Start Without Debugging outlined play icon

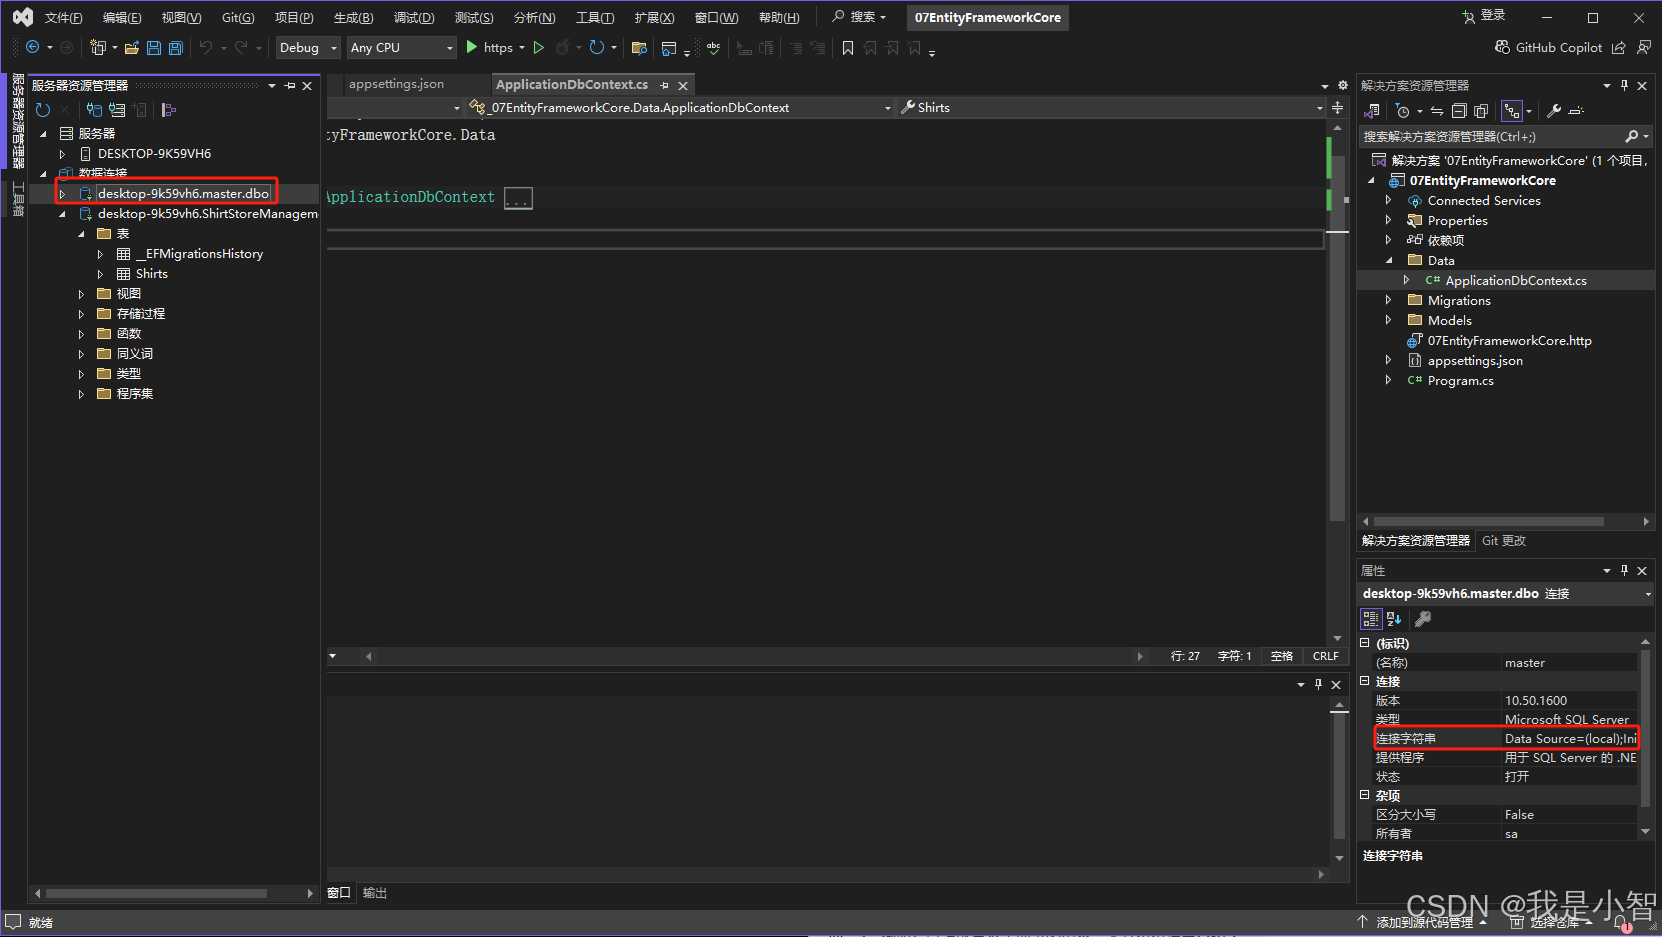tap(539, 47)
